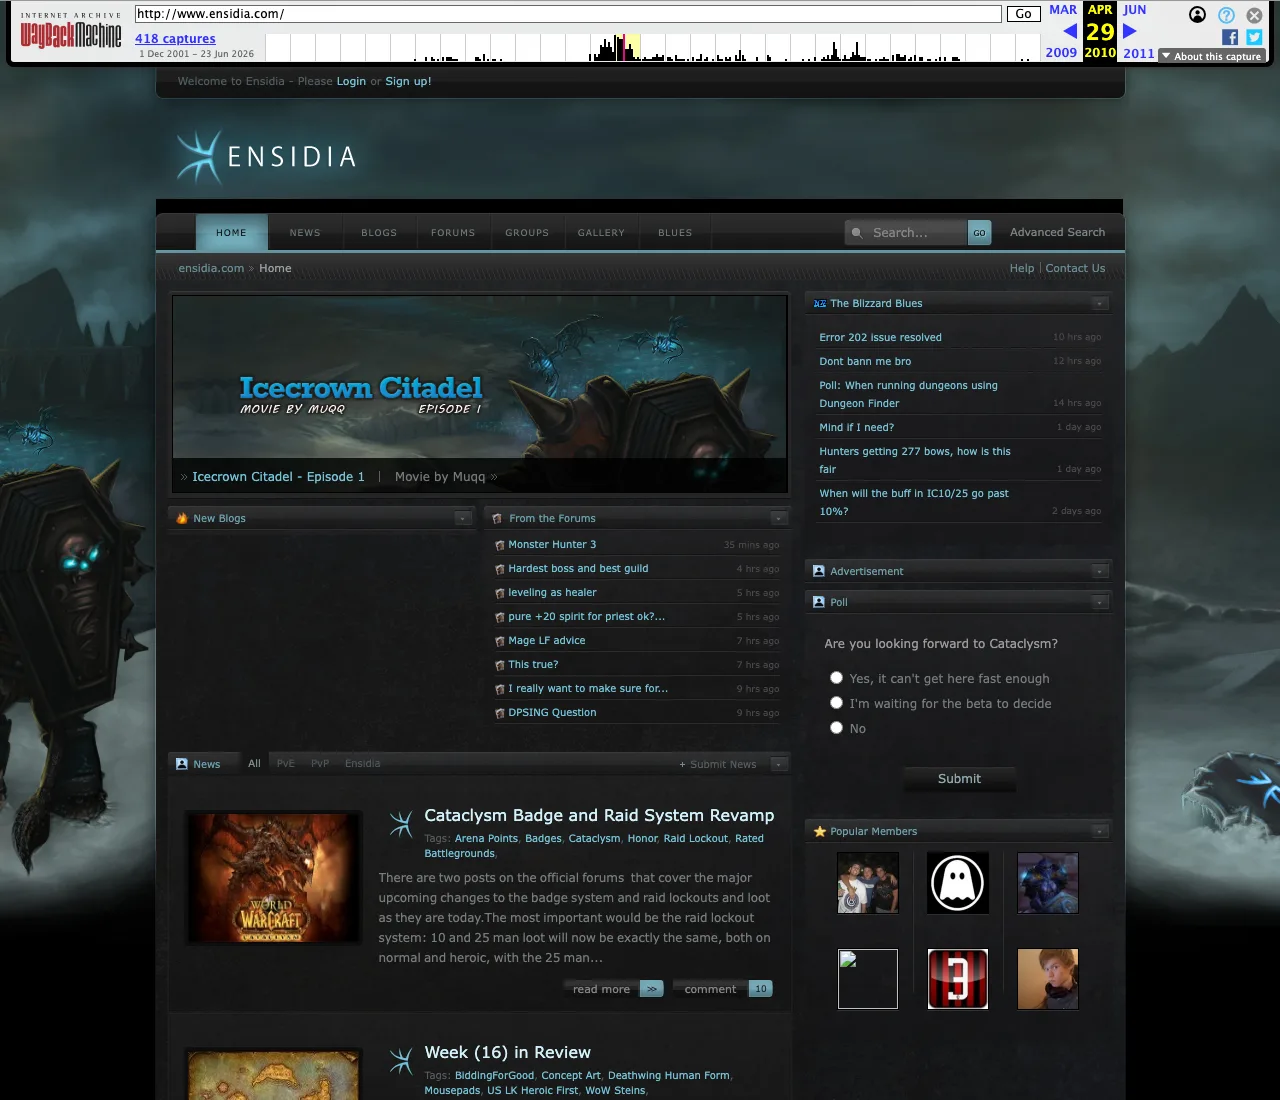Click Submit News link

718,764
